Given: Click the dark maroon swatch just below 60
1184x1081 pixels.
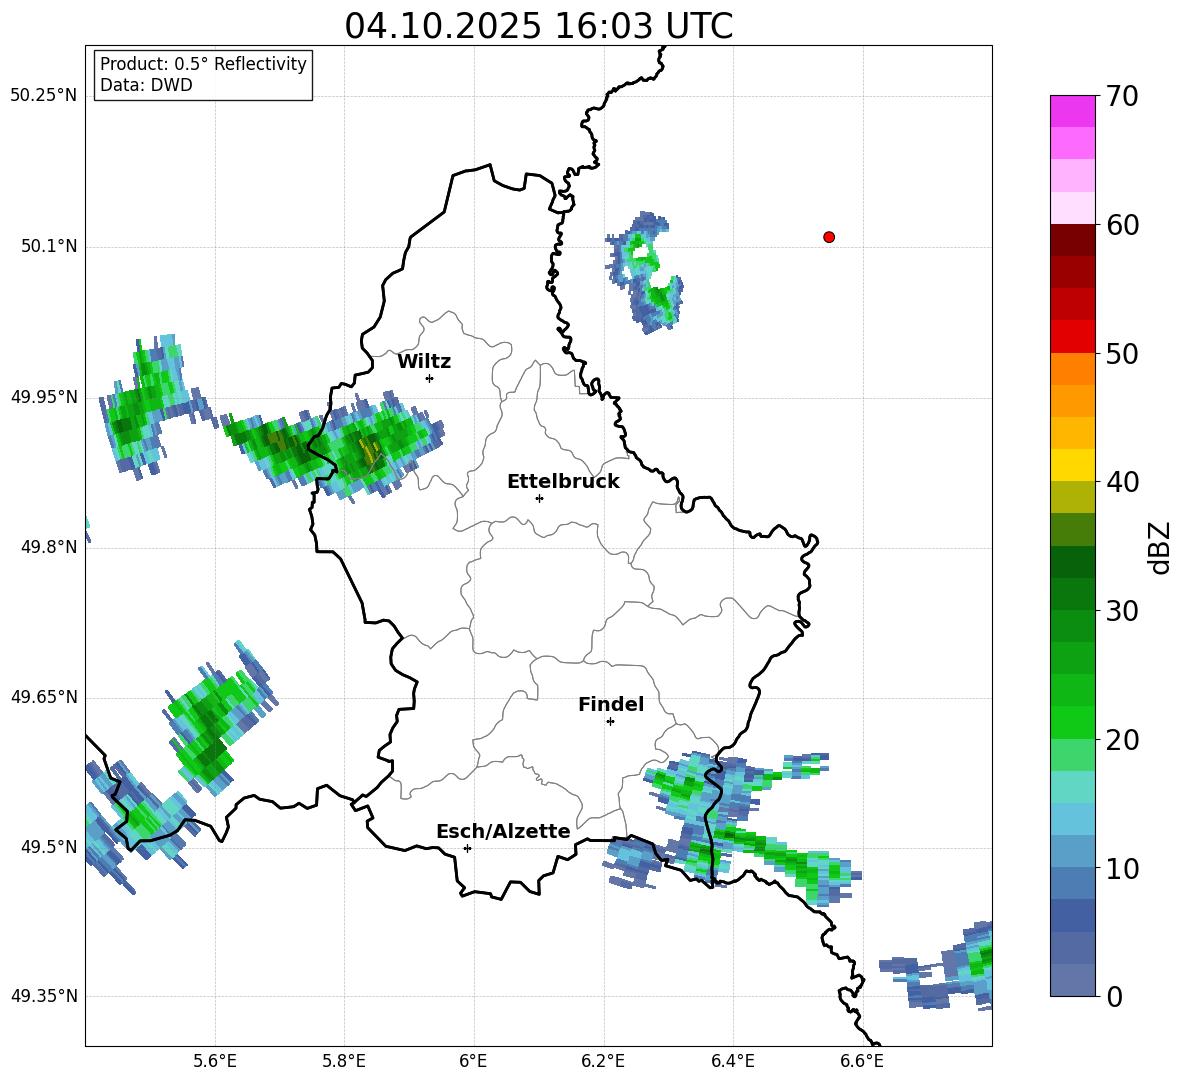Looking at the screenshot, I should coord(1072,240).
